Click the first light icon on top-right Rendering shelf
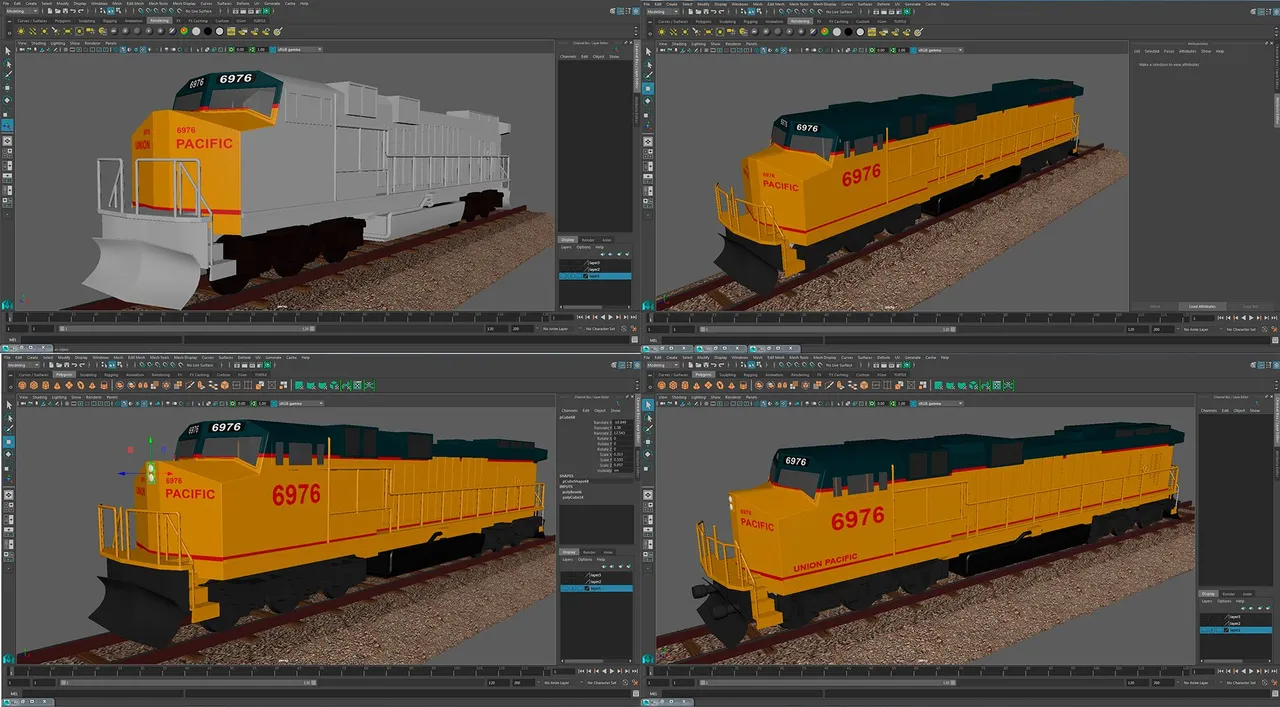 tap(661, 32)
